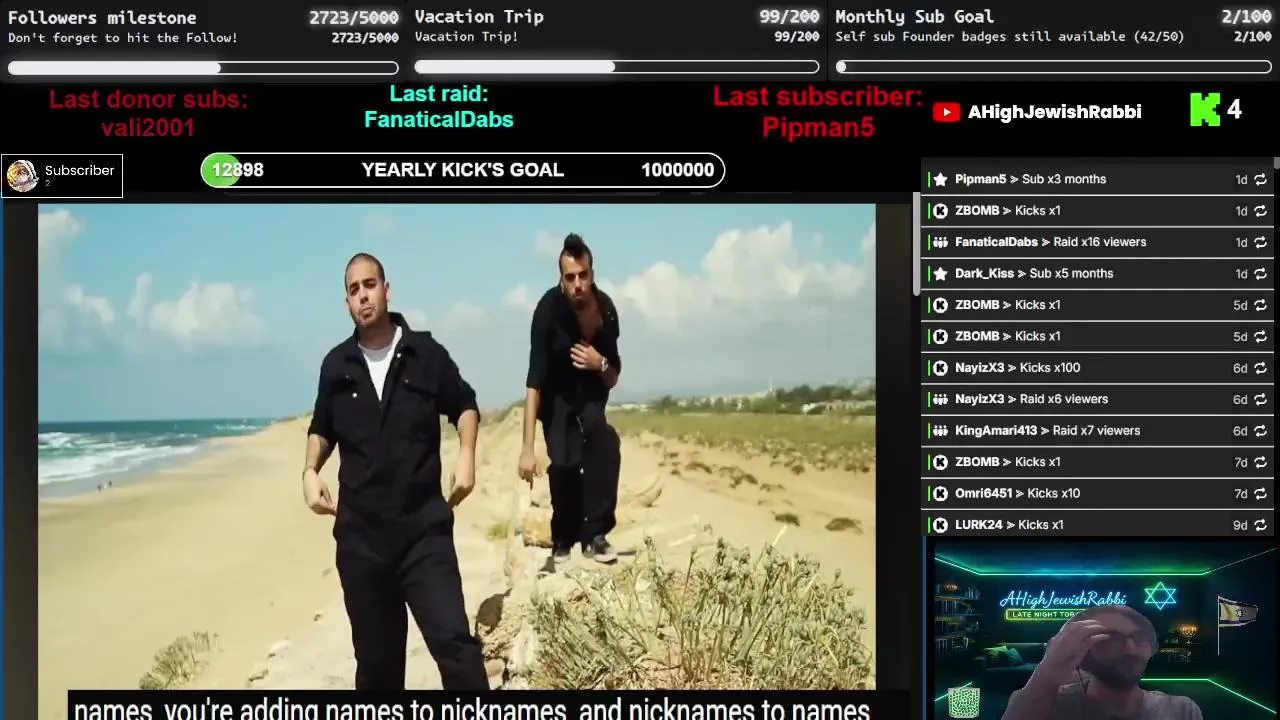1280x720 pixels.
Task: Click the Founder badges availability text
Action: pyautogui.click(x=1010, y=37)
